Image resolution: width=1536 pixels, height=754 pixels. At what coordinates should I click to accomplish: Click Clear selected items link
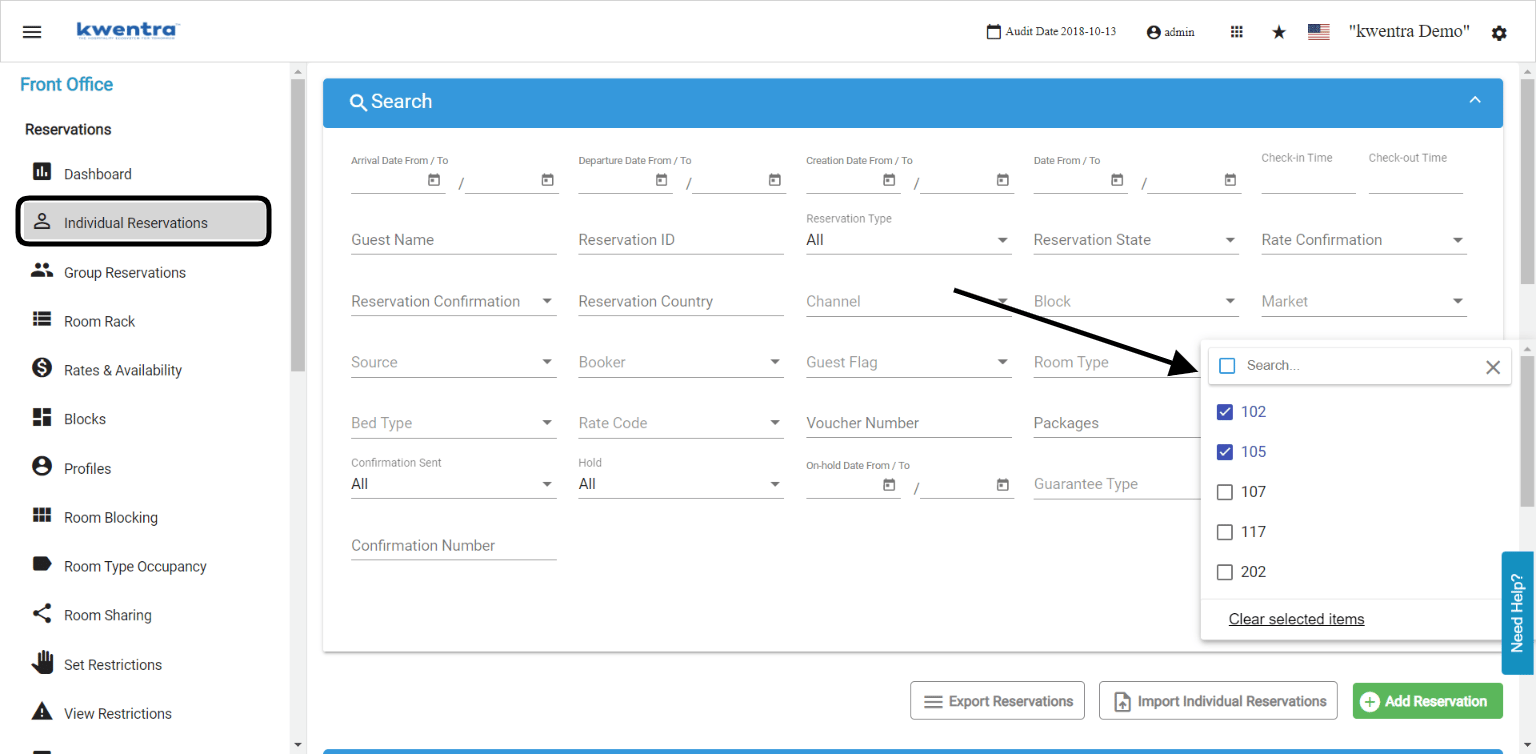click(1296, 619)
